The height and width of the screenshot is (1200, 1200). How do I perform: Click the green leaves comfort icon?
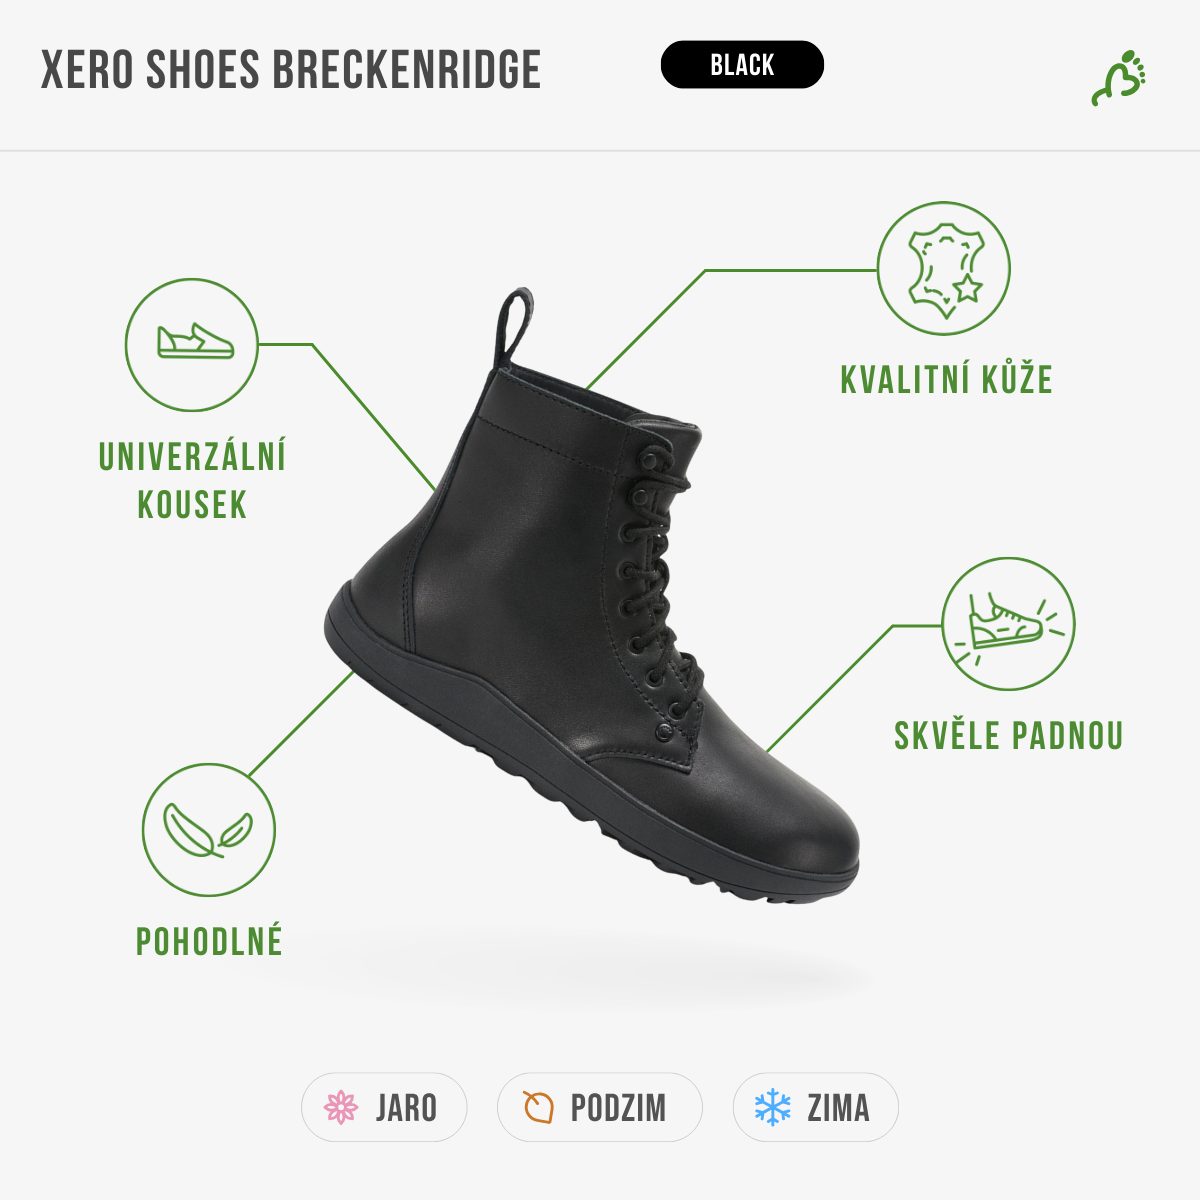[x=208, y=830]
